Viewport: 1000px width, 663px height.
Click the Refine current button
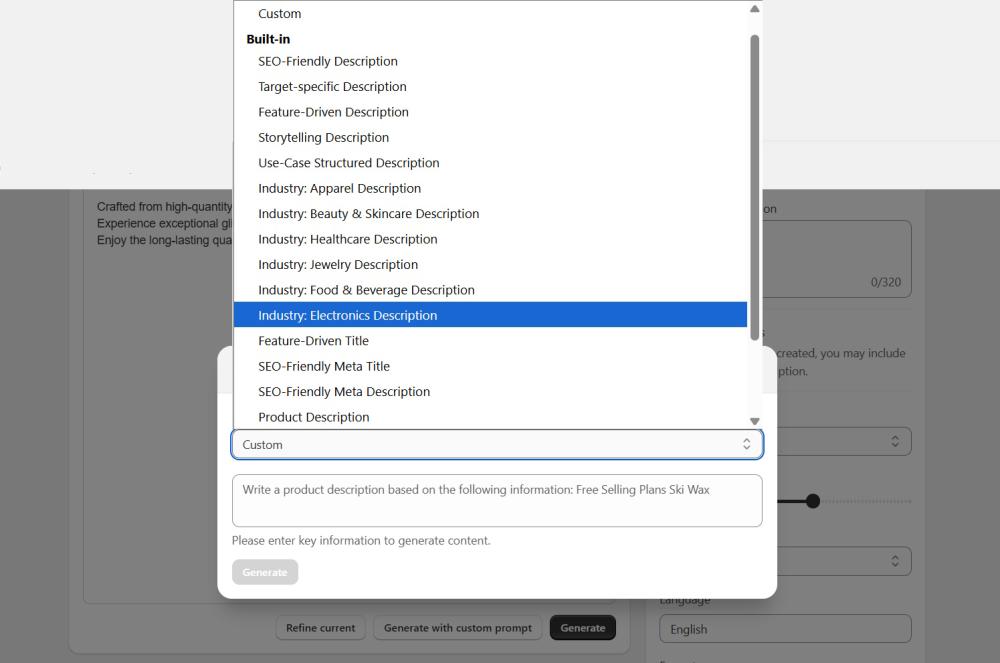point(320,628)
